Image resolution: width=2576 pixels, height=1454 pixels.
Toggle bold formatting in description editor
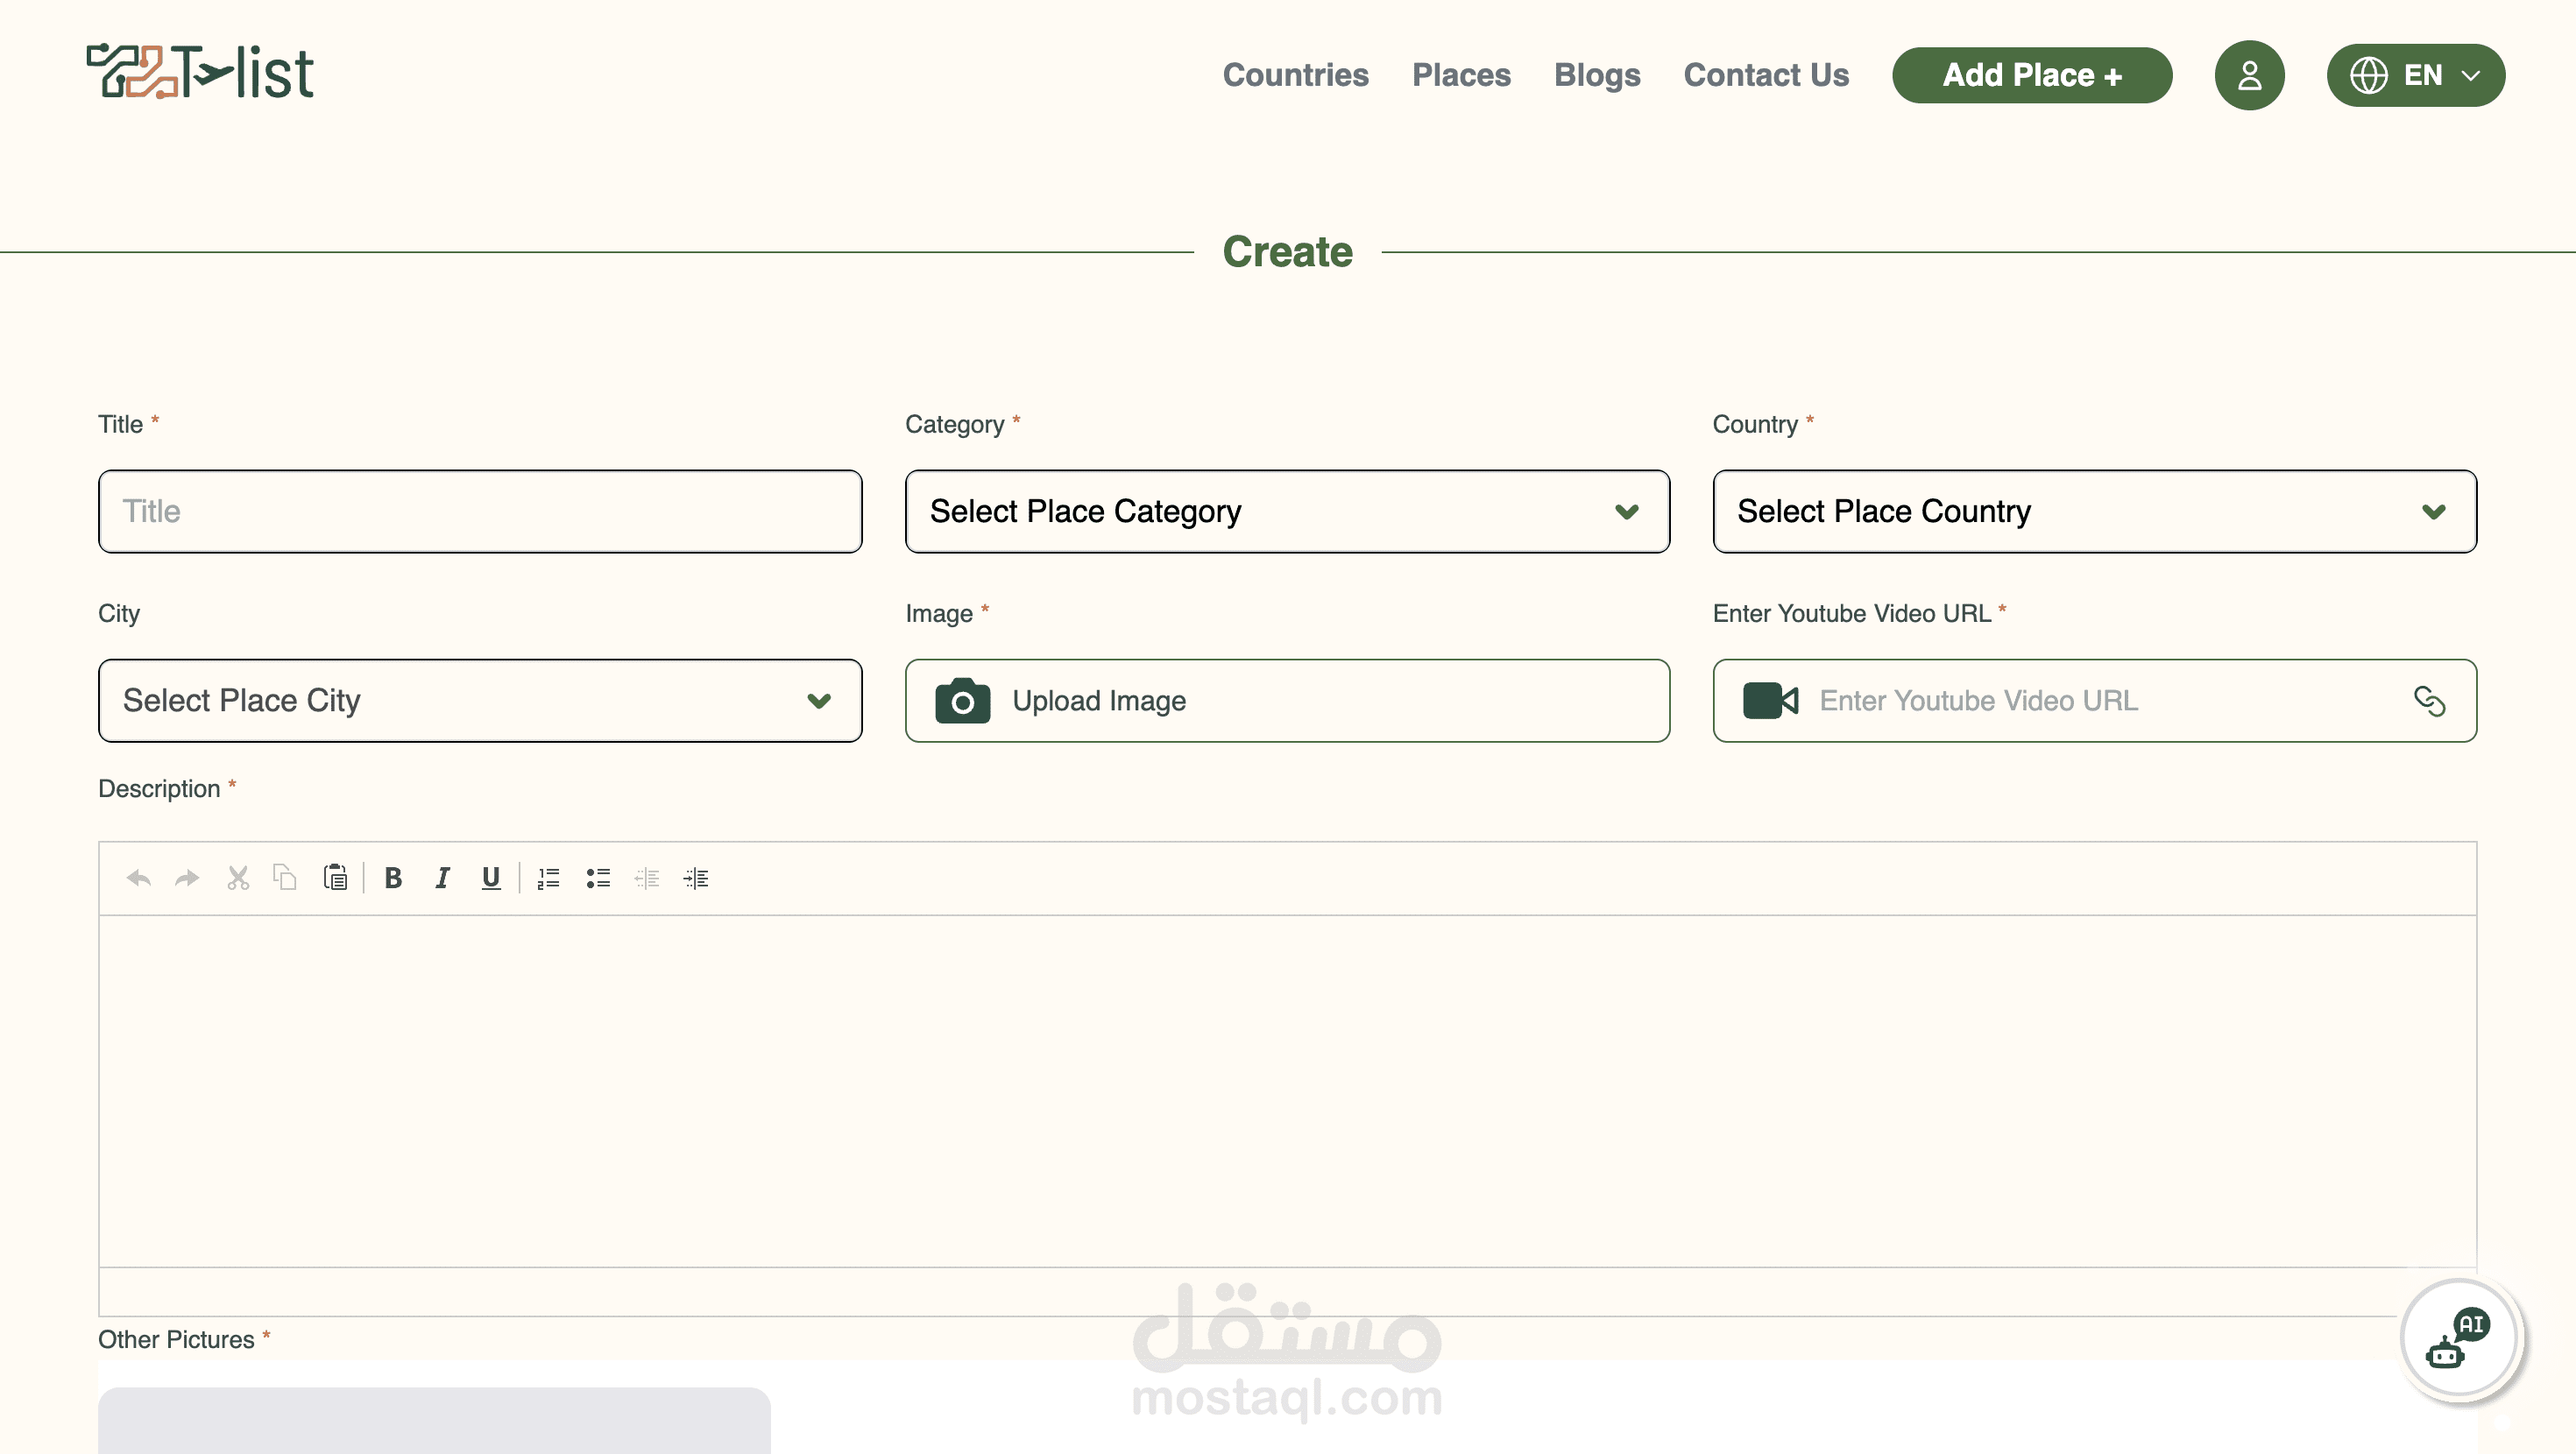click(x=393, y=878)
